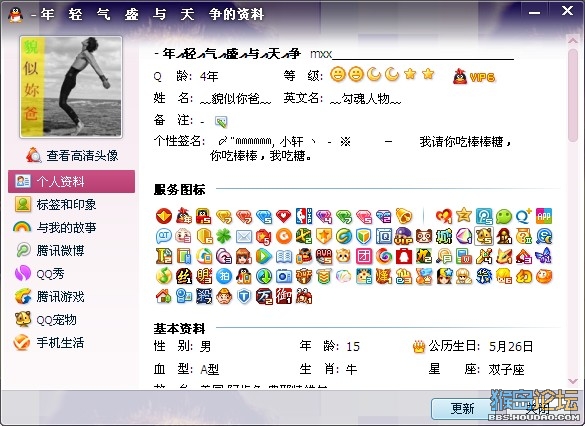
Task: Click 查看高清头像 link
Action: (x=72, y=156)
